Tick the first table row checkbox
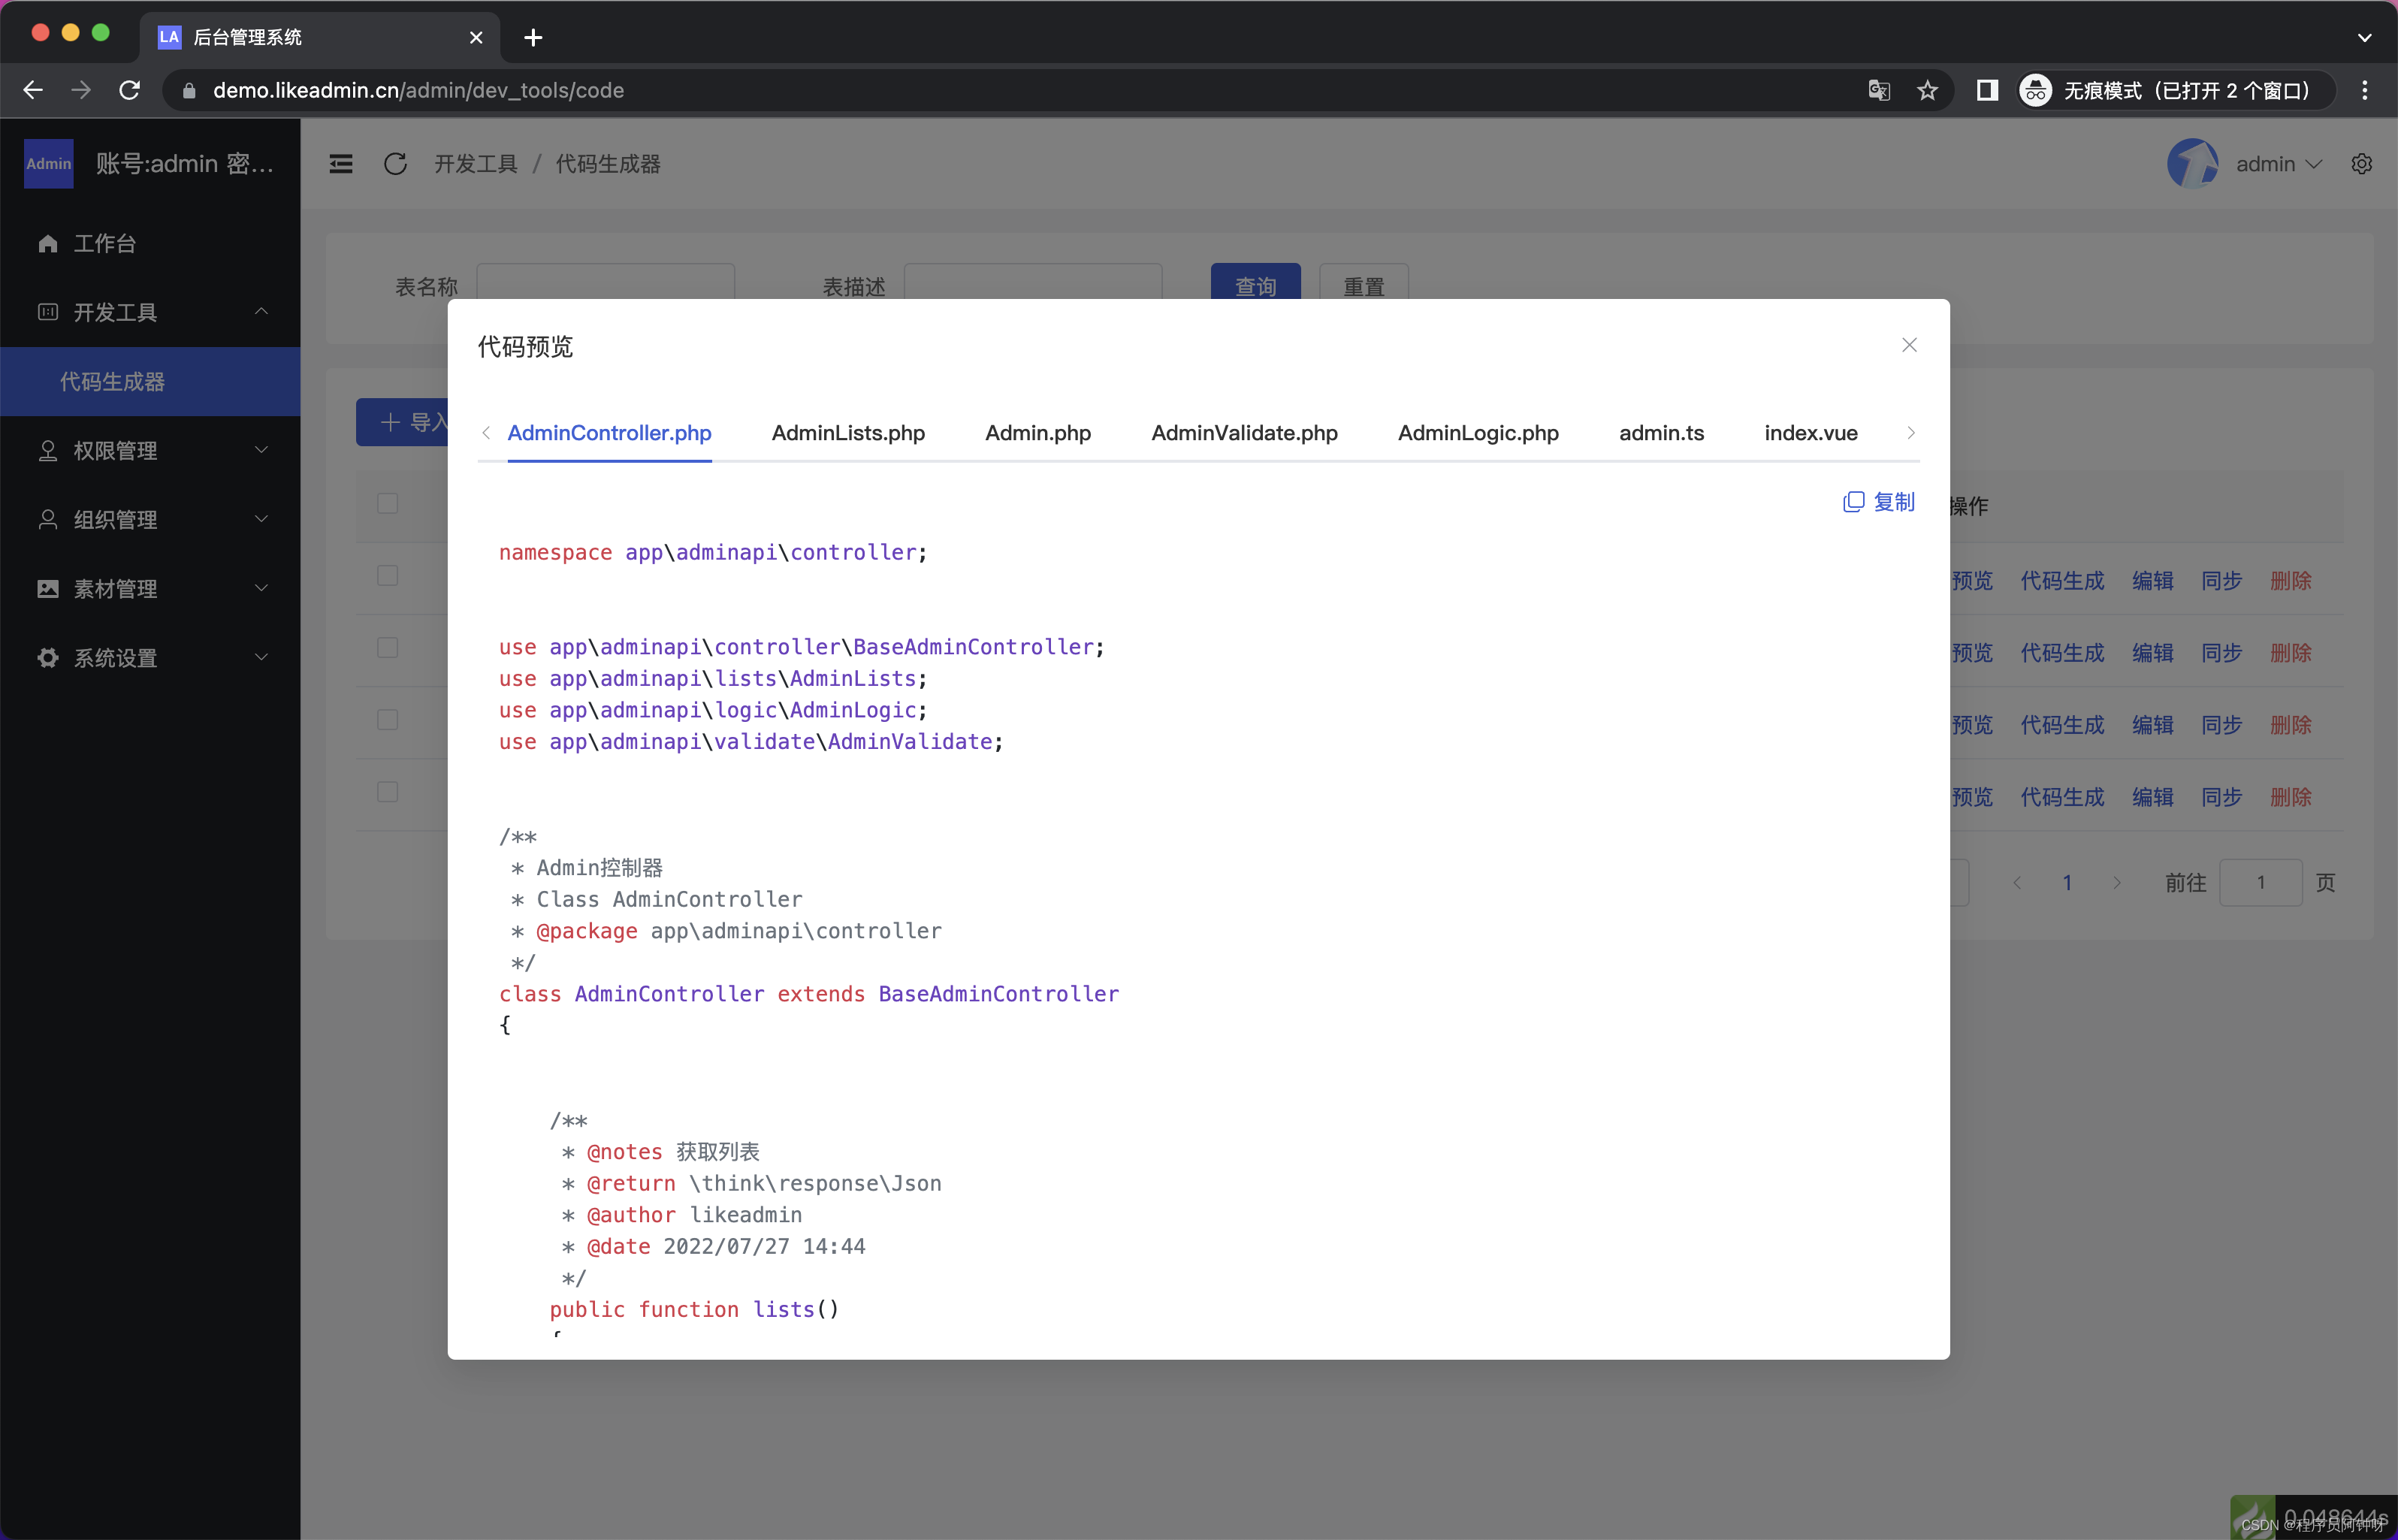The width and height of the screenshot is (2398, 1540). (x=388, y=576)
